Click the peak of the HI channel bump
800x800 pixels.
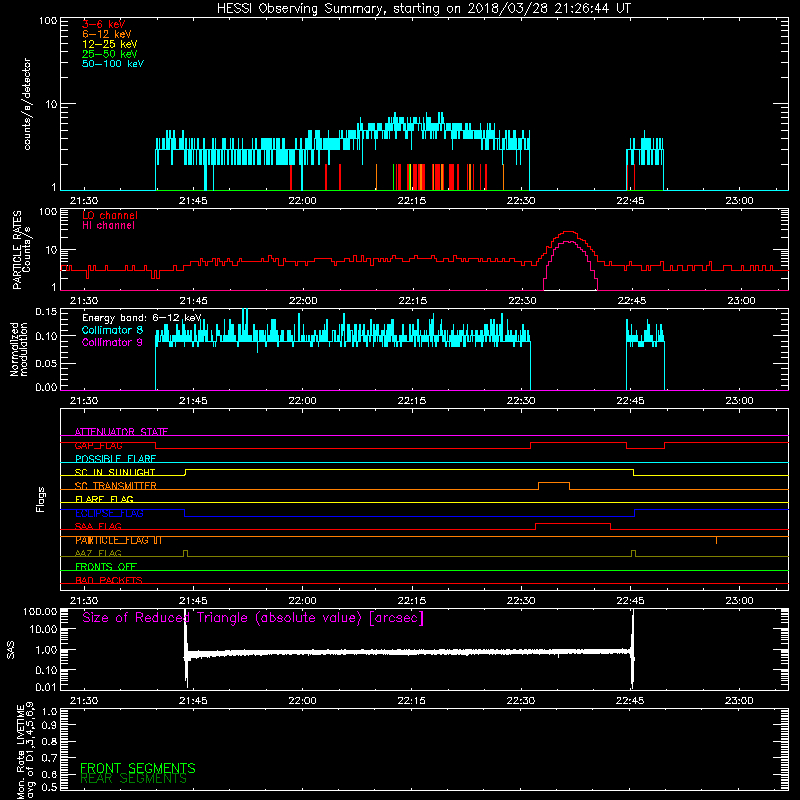569,242
